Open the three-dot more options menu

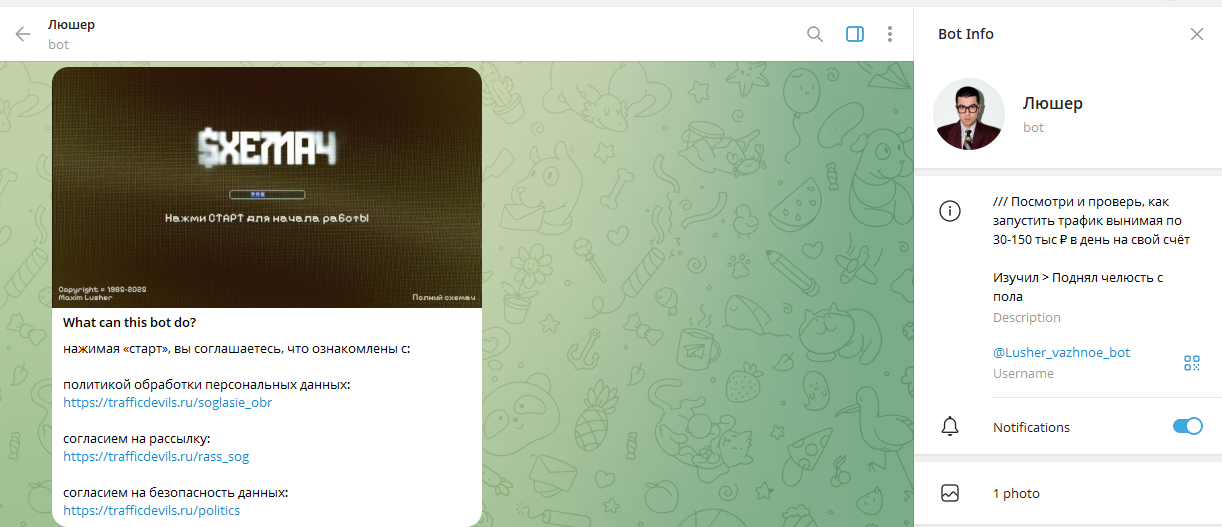[890, 34]
